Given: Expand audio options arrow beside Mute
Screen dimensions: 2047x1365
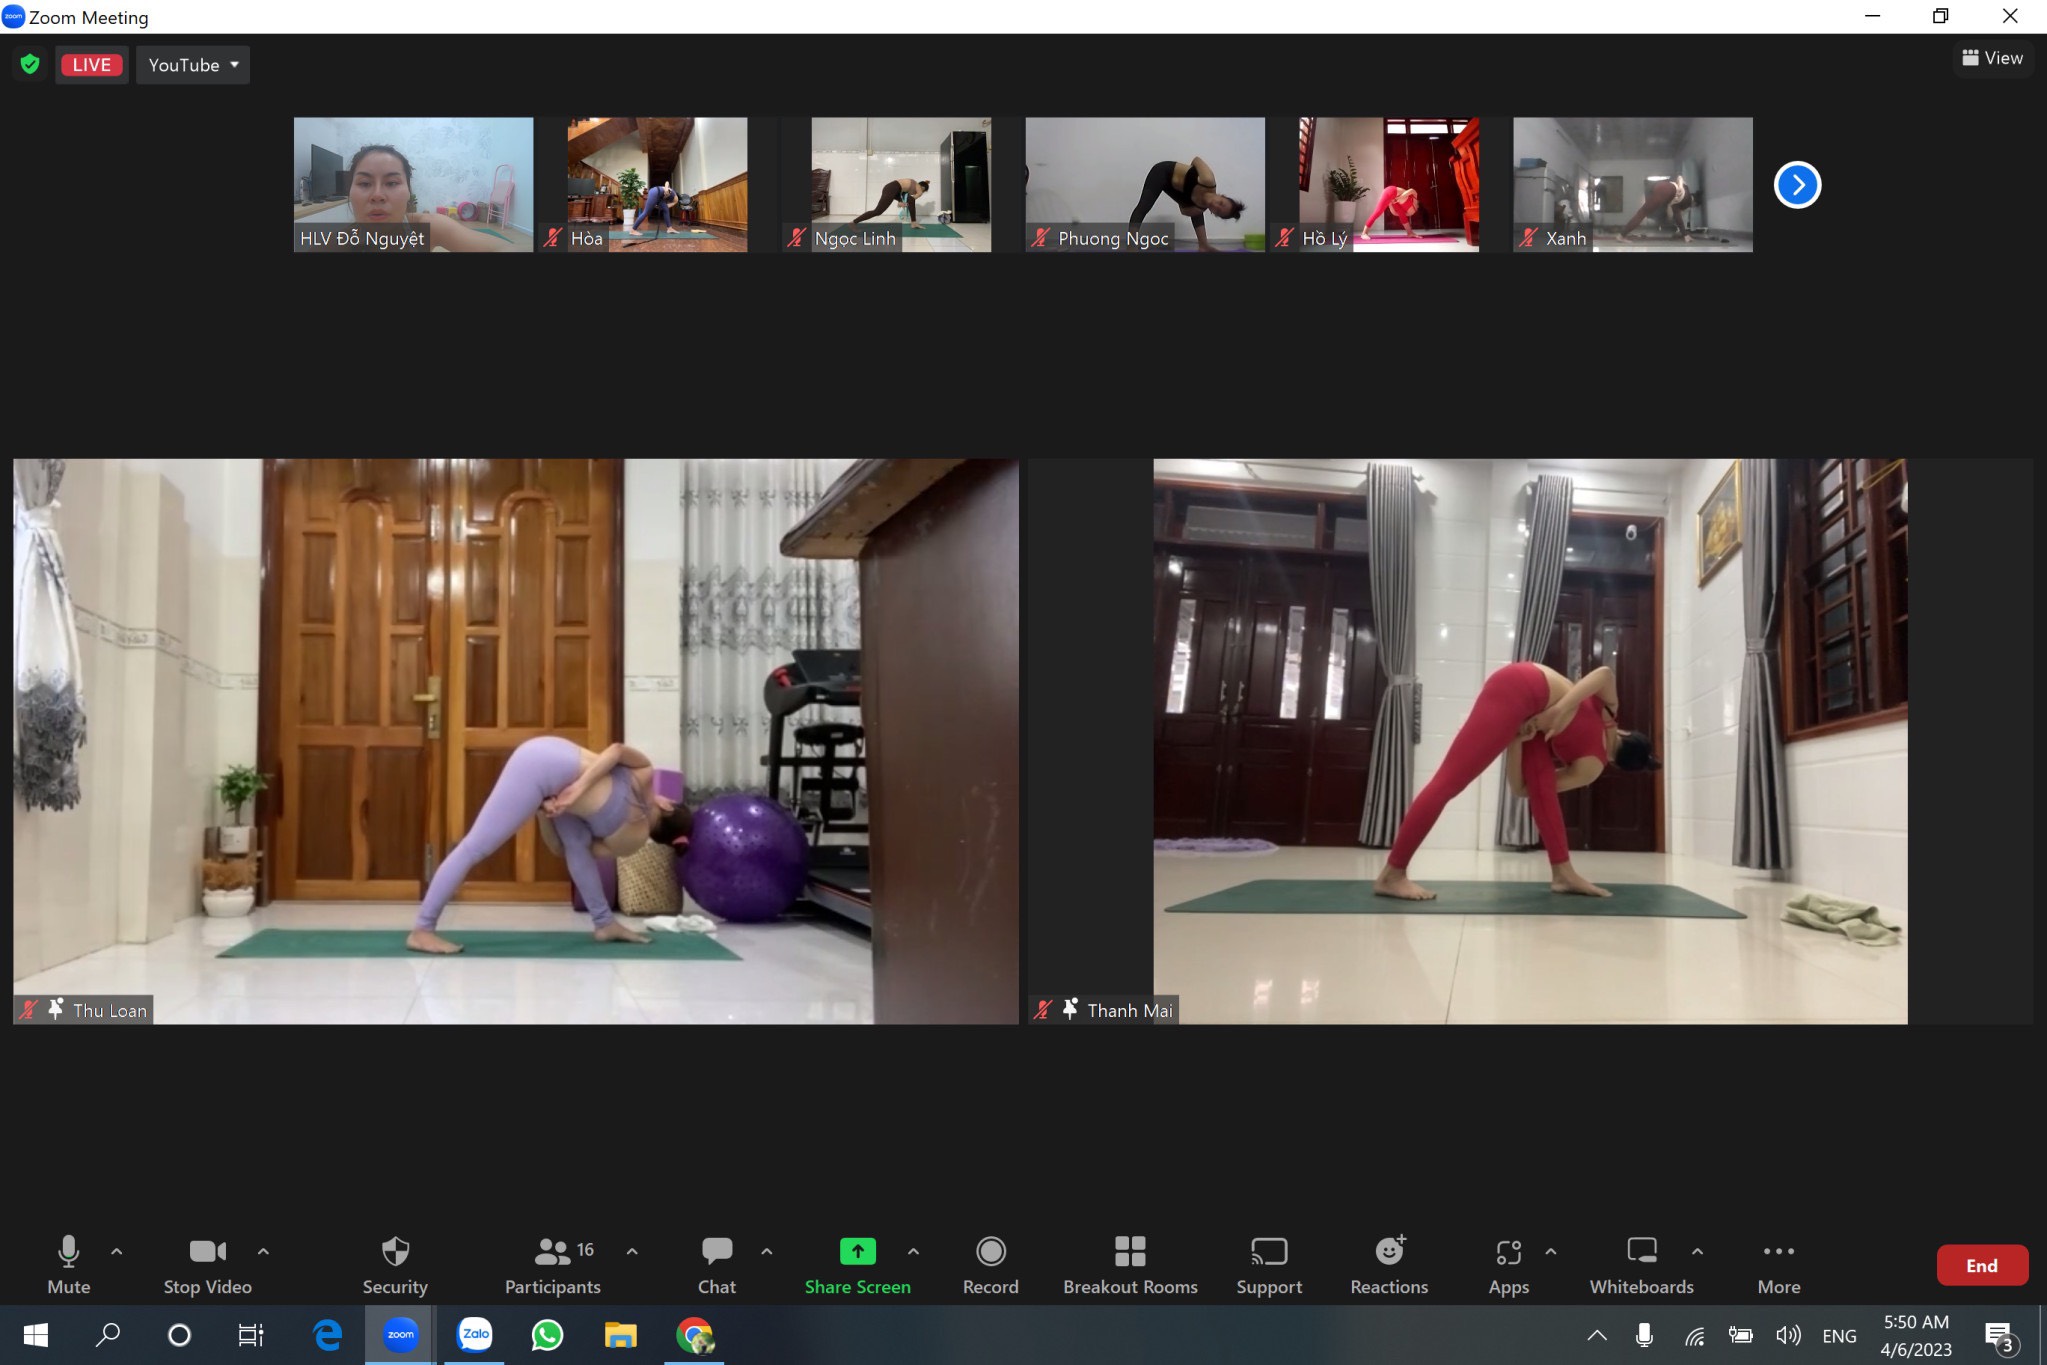Looking at the screenshot, I should [x=117, y=1251].
